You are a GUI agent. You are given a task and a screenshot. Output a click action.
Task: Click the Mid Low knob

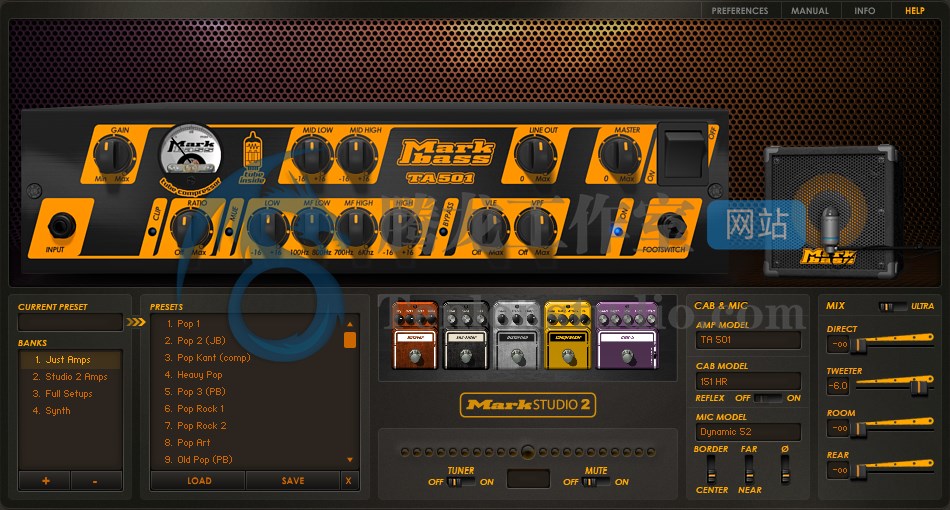[311, 155]
